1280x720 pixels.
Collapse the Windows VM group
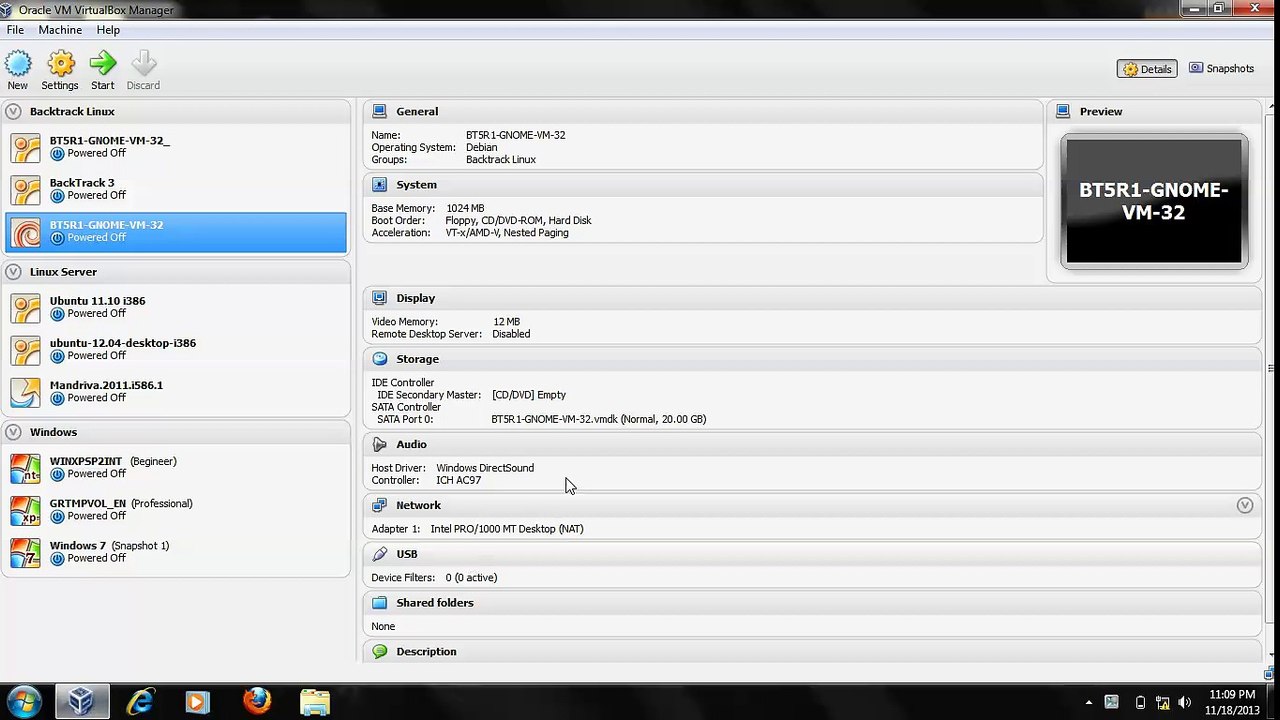pos(13,432)
